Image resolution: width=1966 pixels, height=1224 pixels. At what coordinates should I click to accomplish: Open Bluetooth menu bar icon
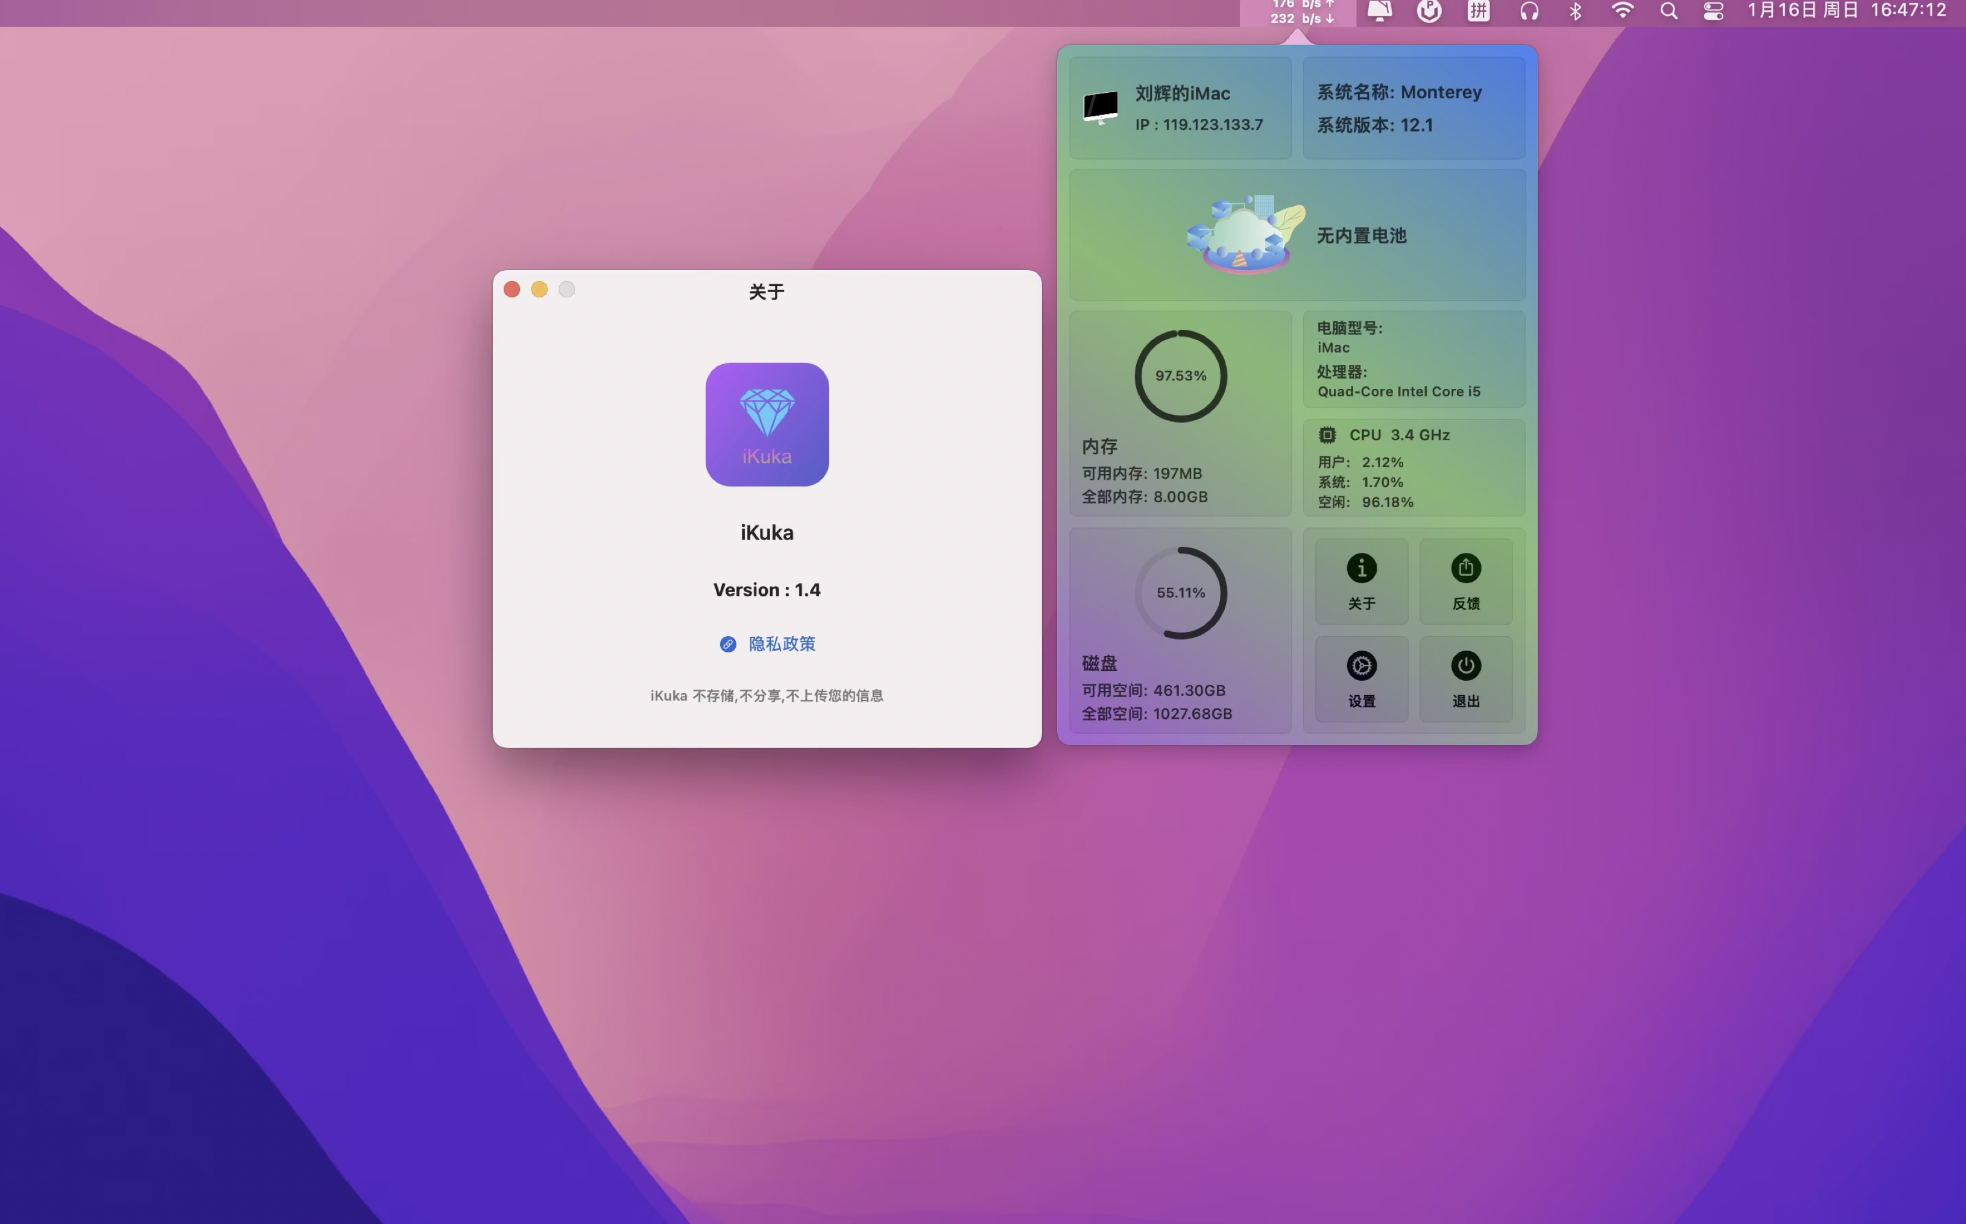point(1576,12)
